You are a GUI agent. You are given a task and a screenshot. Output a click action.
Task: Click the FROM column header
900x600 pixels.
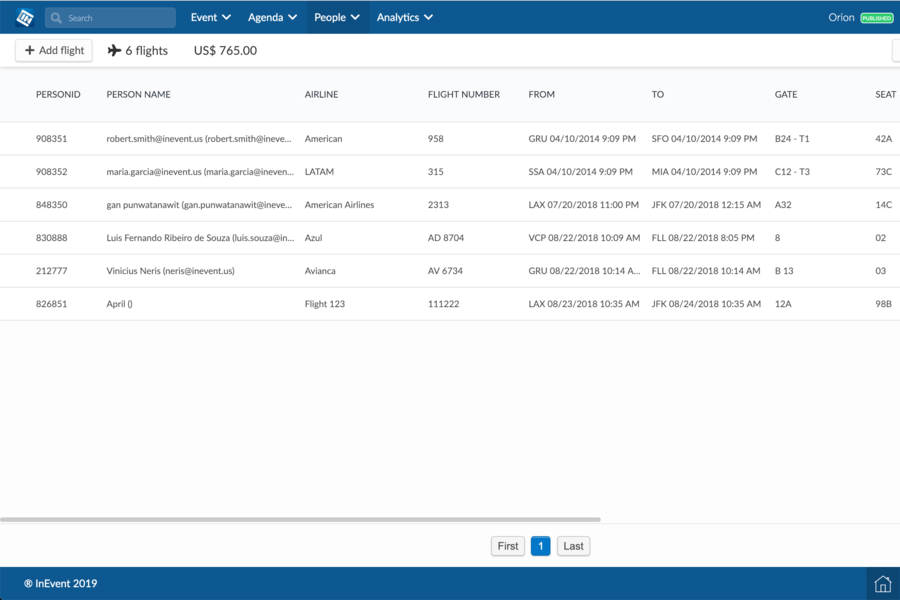coord(541,94)
